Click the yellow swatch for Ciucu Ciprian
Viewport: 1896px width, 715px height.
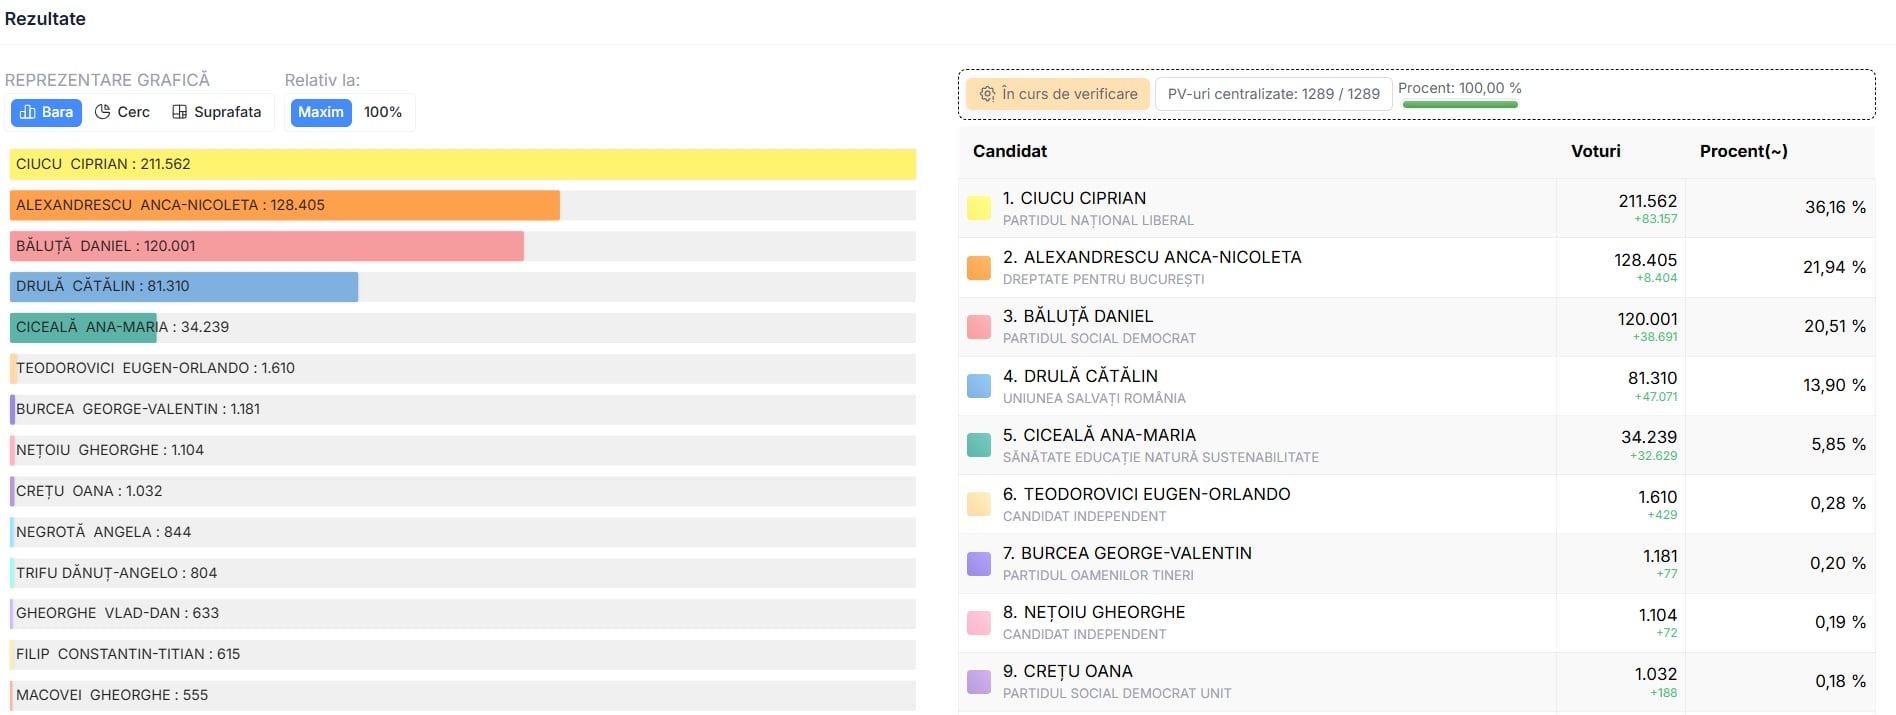pyautogui.click(x=979, y=208)
